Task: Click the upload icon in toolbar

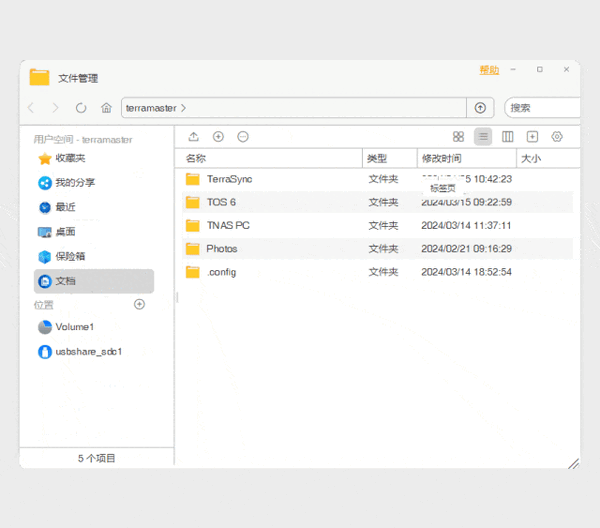Action: 193,137
